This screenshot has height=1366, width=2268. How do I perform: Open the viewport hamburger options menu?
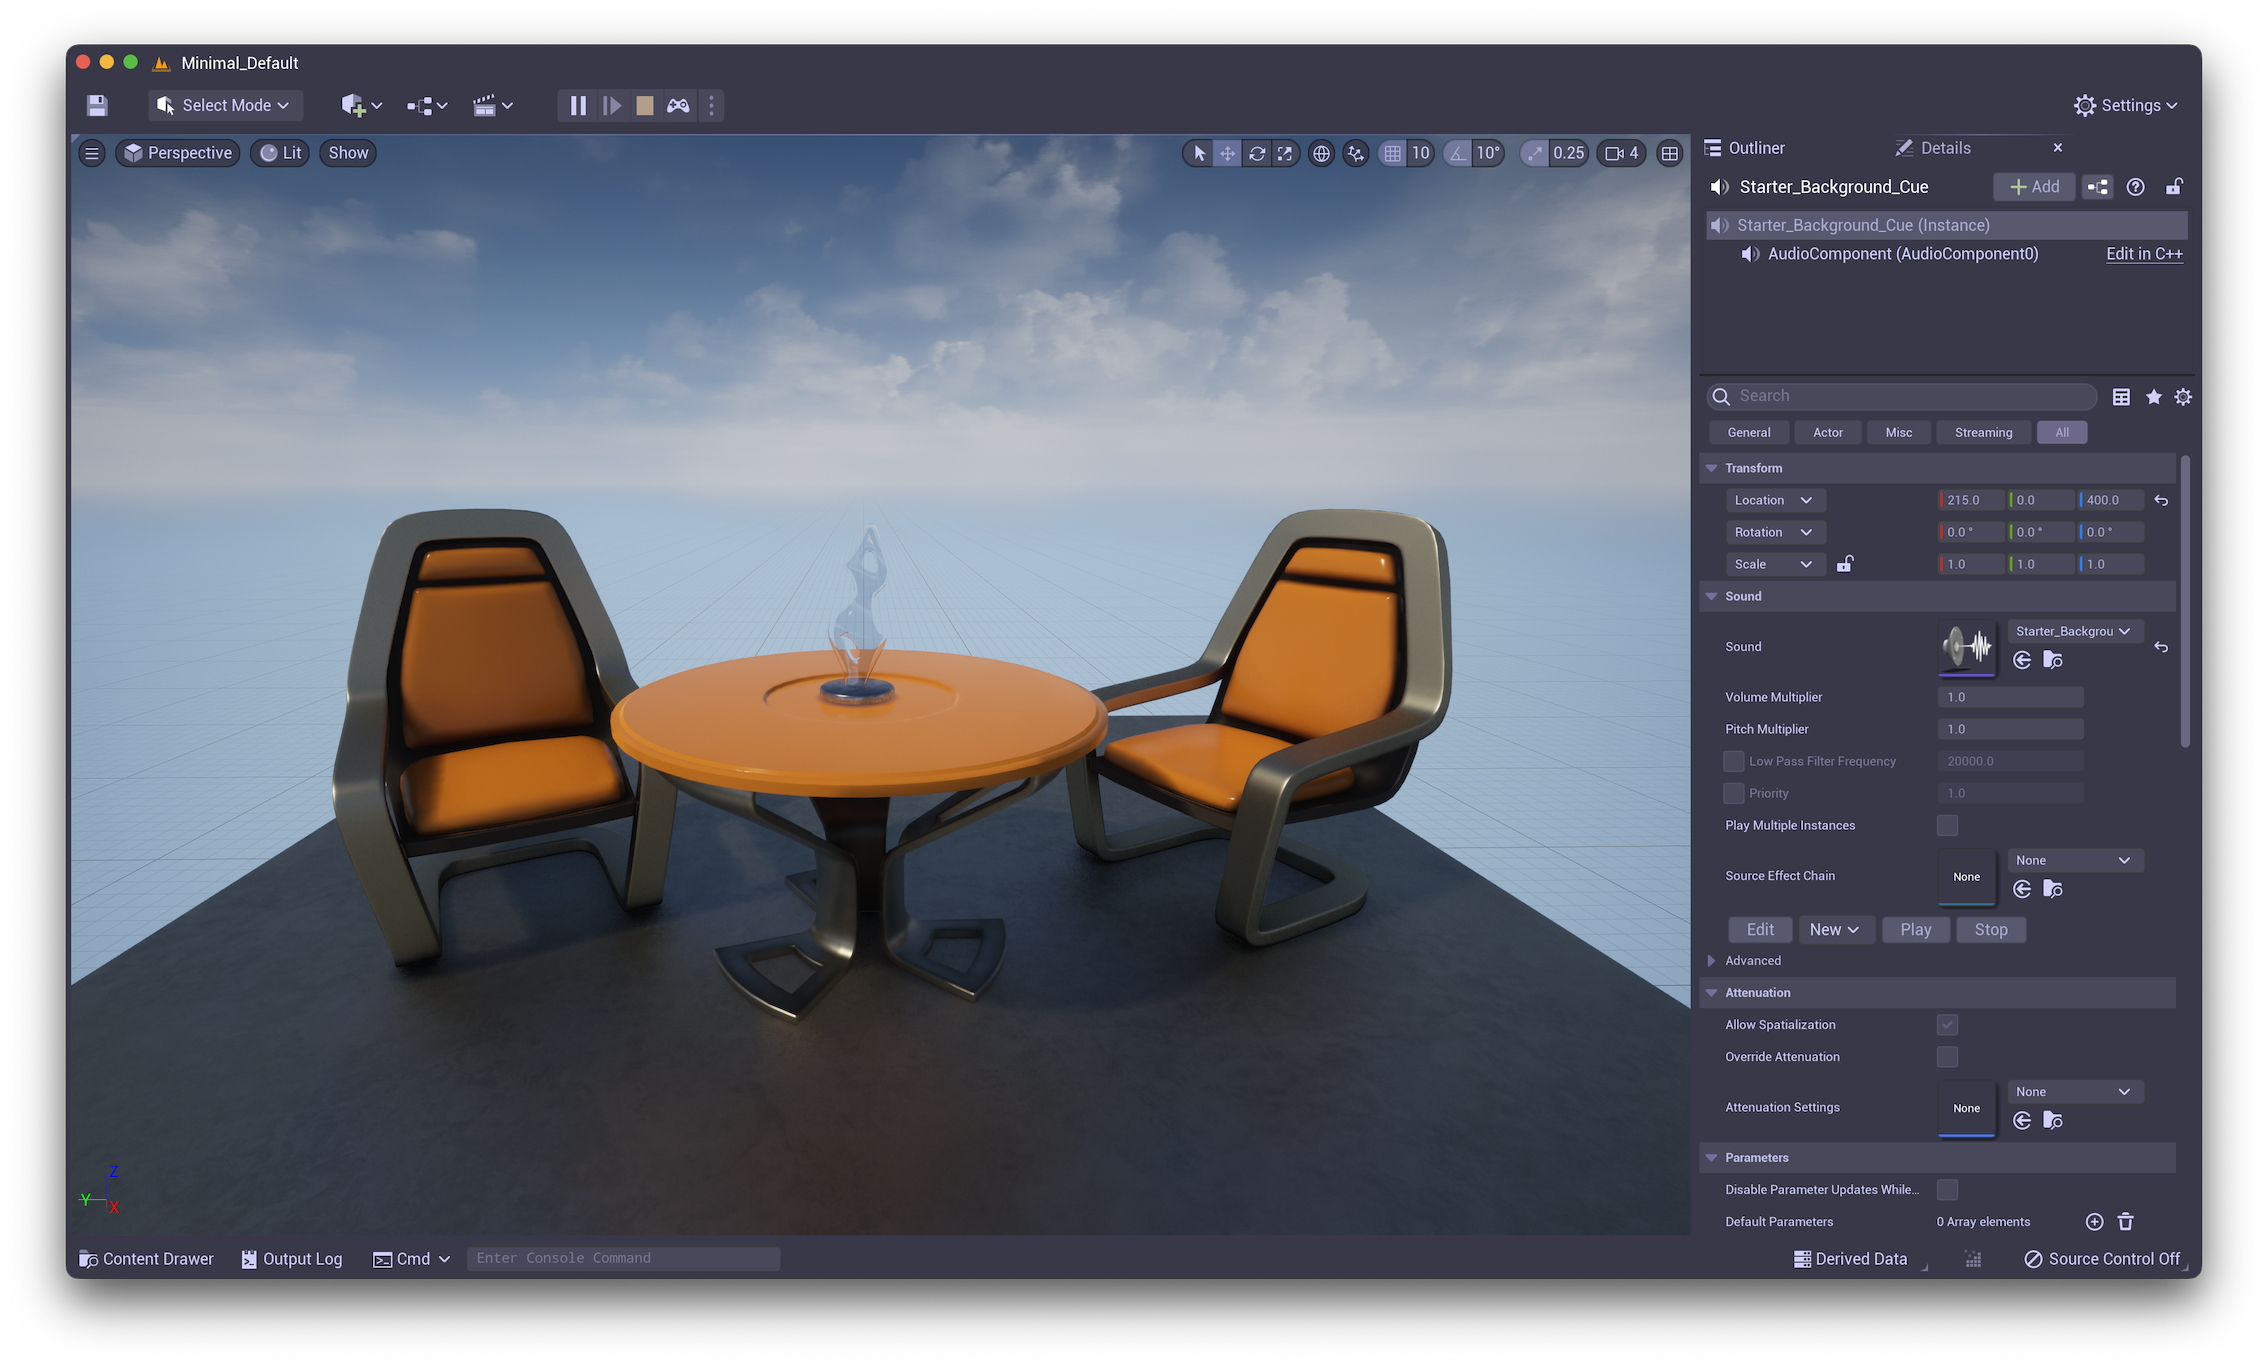92,153
